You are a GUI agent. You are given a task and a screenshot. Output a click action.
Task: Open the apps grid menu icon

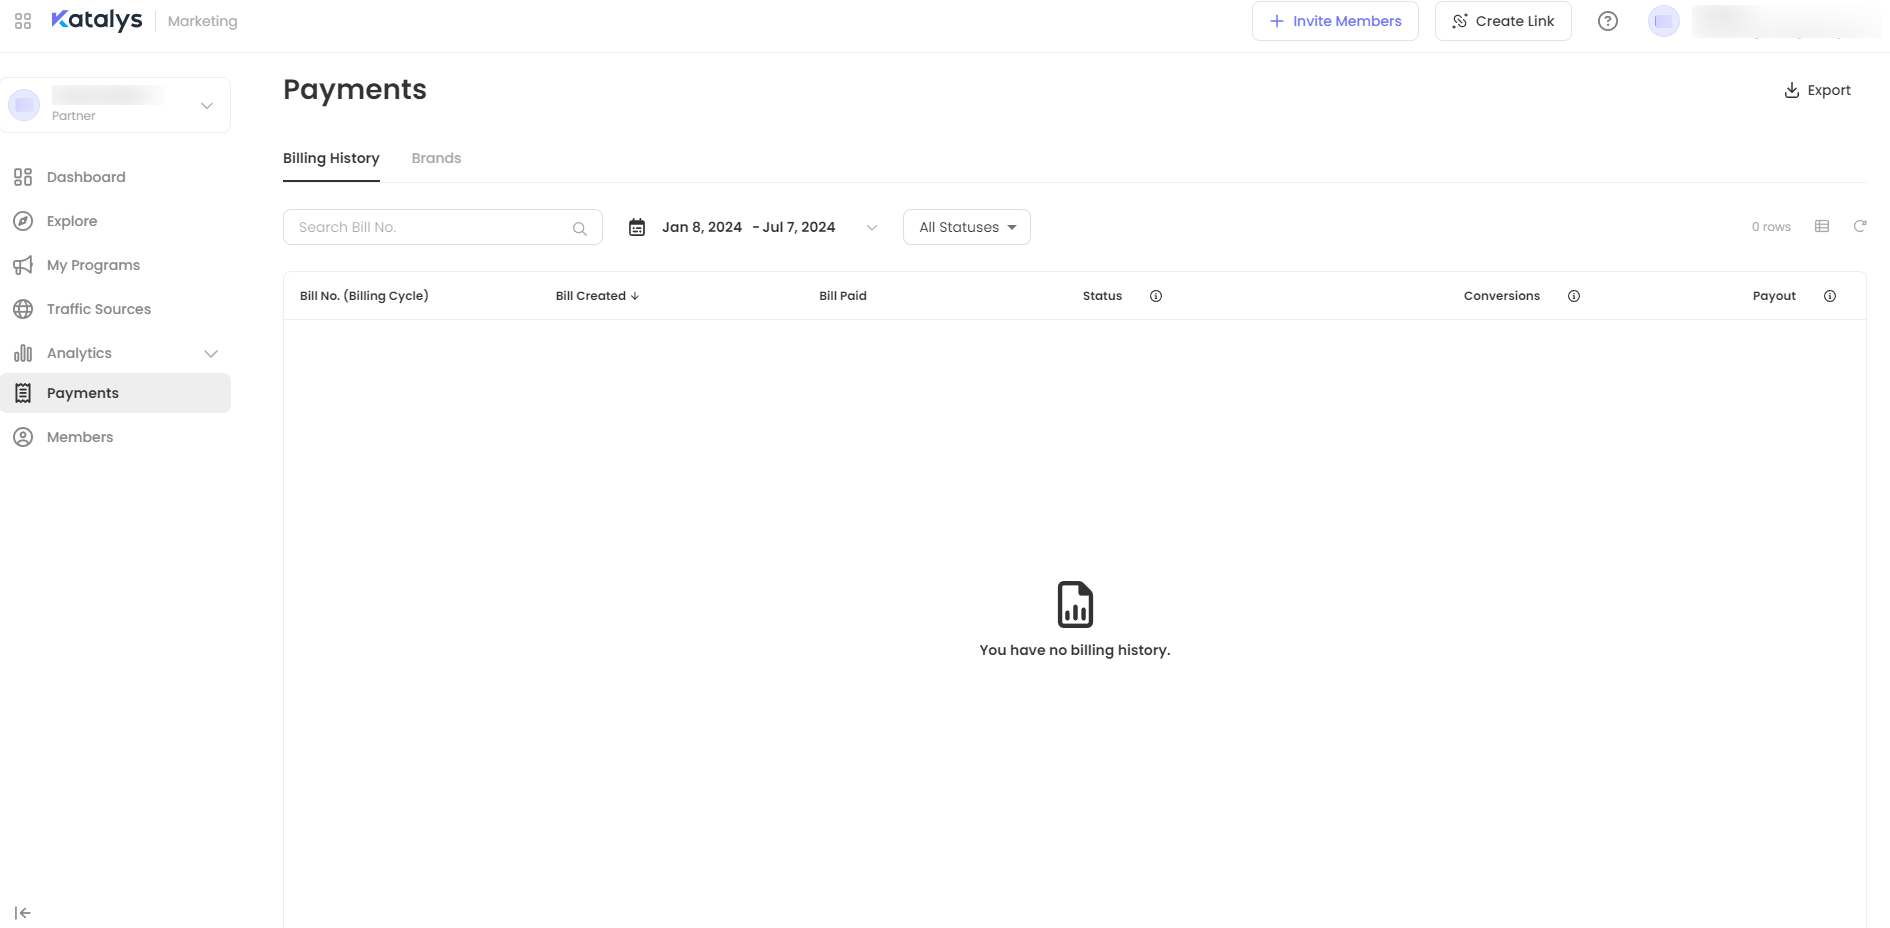pos(23,21)
